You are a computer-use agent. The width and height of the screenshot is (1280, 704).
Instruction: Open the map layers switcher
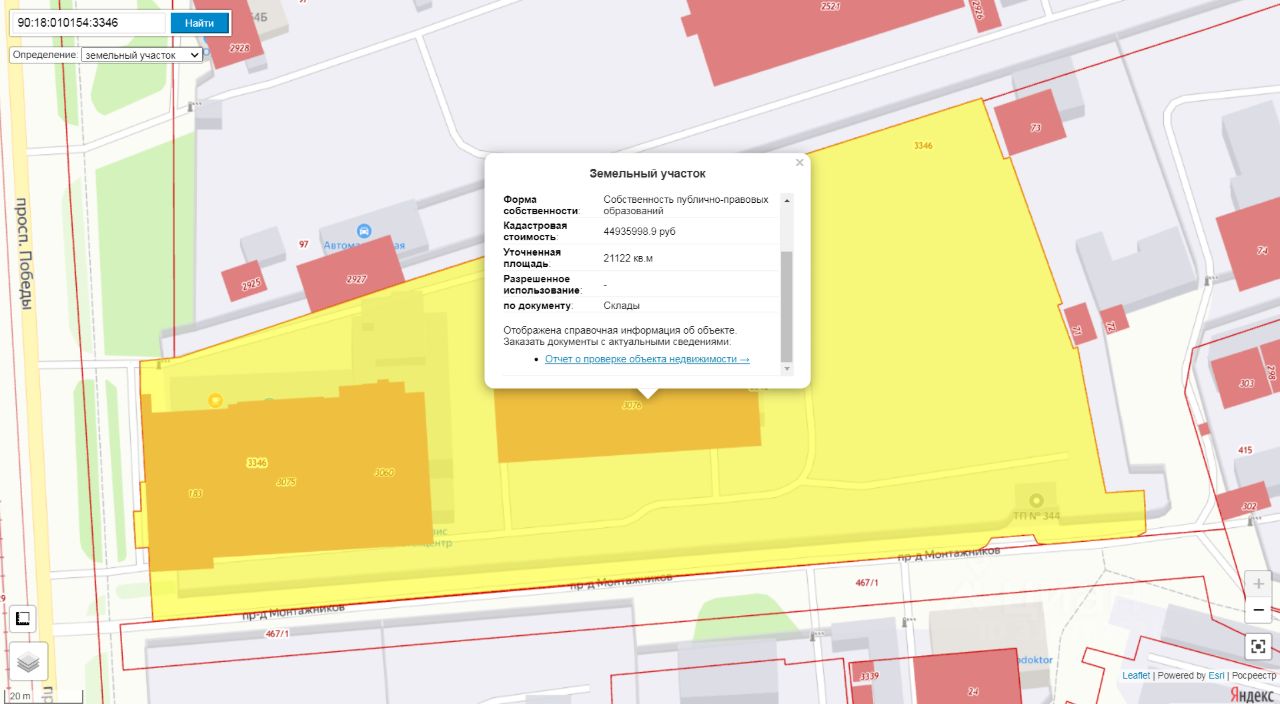coord(28,661)
